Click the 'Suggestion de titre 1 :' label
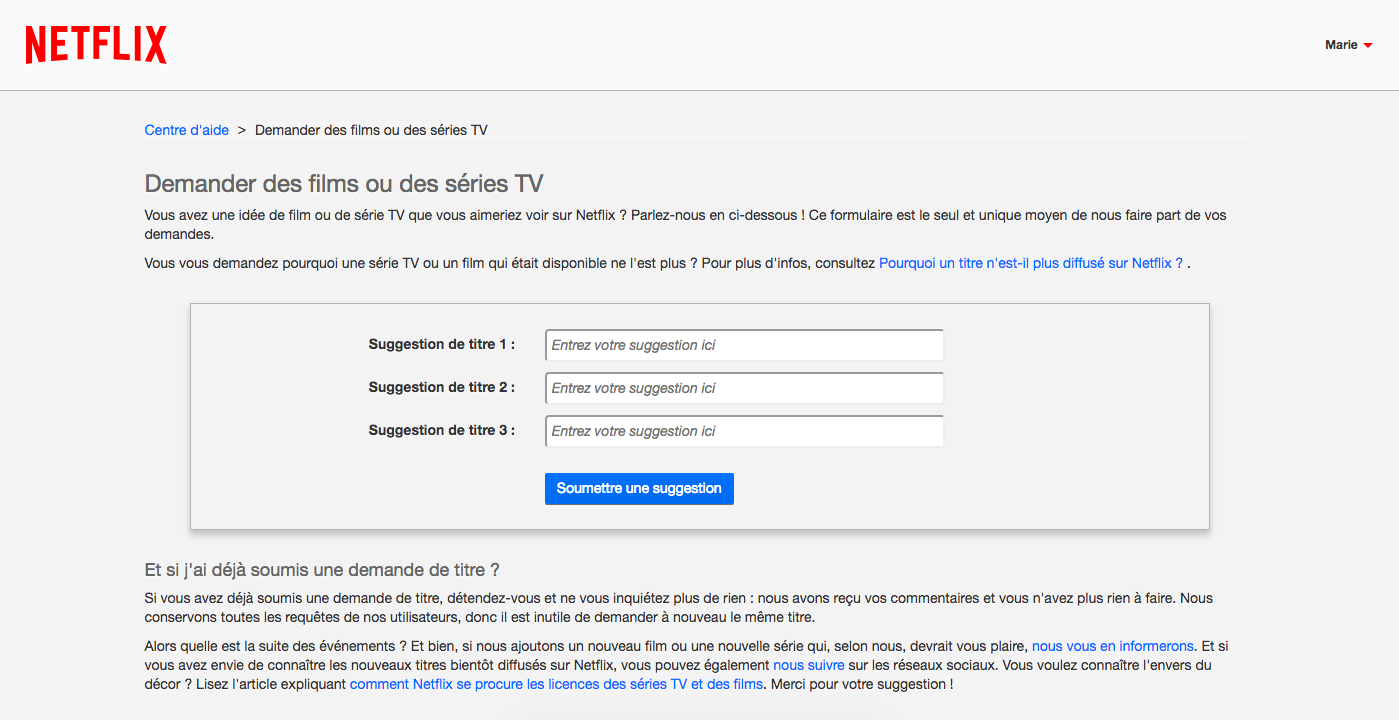Image resolution: width=1399 pixels, height=720 pixels. pyautogui.click(x=442, y=344)
